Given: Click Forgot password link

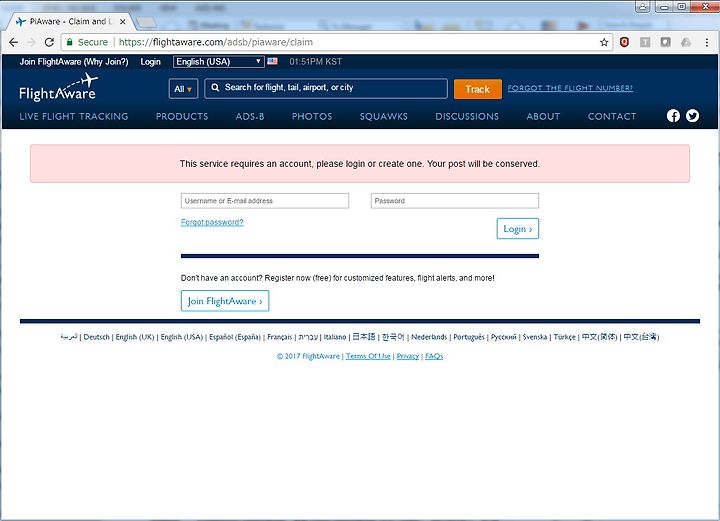Looking at the screenshot, I should click(212, 222).
